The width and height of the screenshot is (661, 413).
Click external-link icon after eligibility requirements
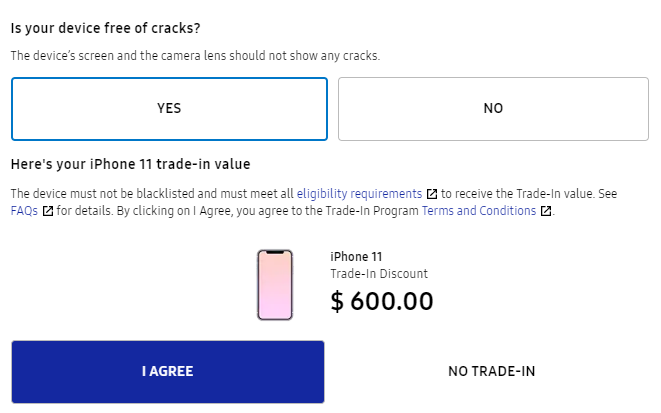[x=432, y=194]
